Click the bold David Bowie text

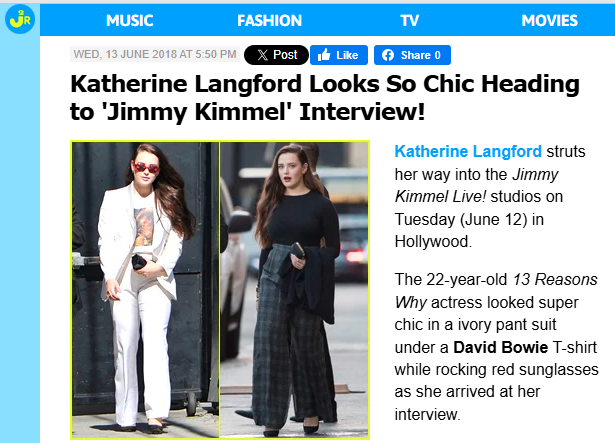[x=500, y=347]
